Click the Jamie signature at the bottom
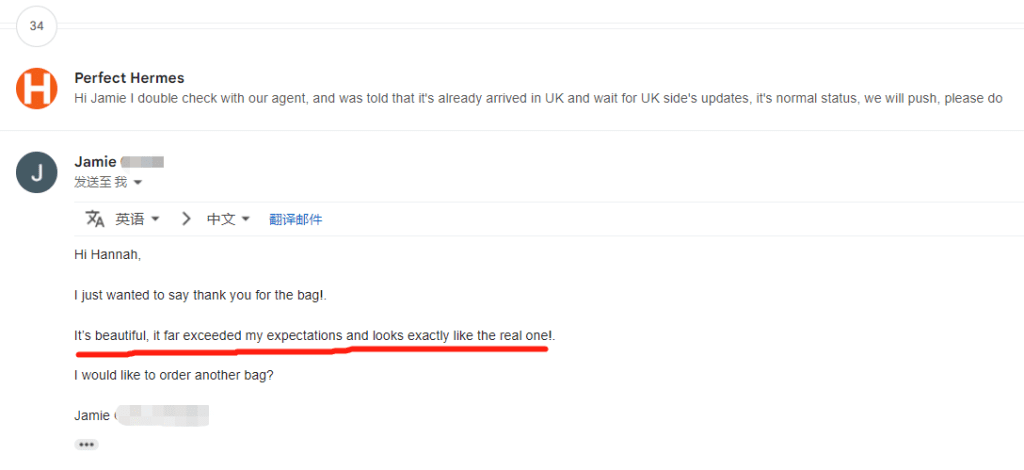Image resolution: width=1024 pixels, height=470 pixels. pyautogui.click(x=93, y=415)
